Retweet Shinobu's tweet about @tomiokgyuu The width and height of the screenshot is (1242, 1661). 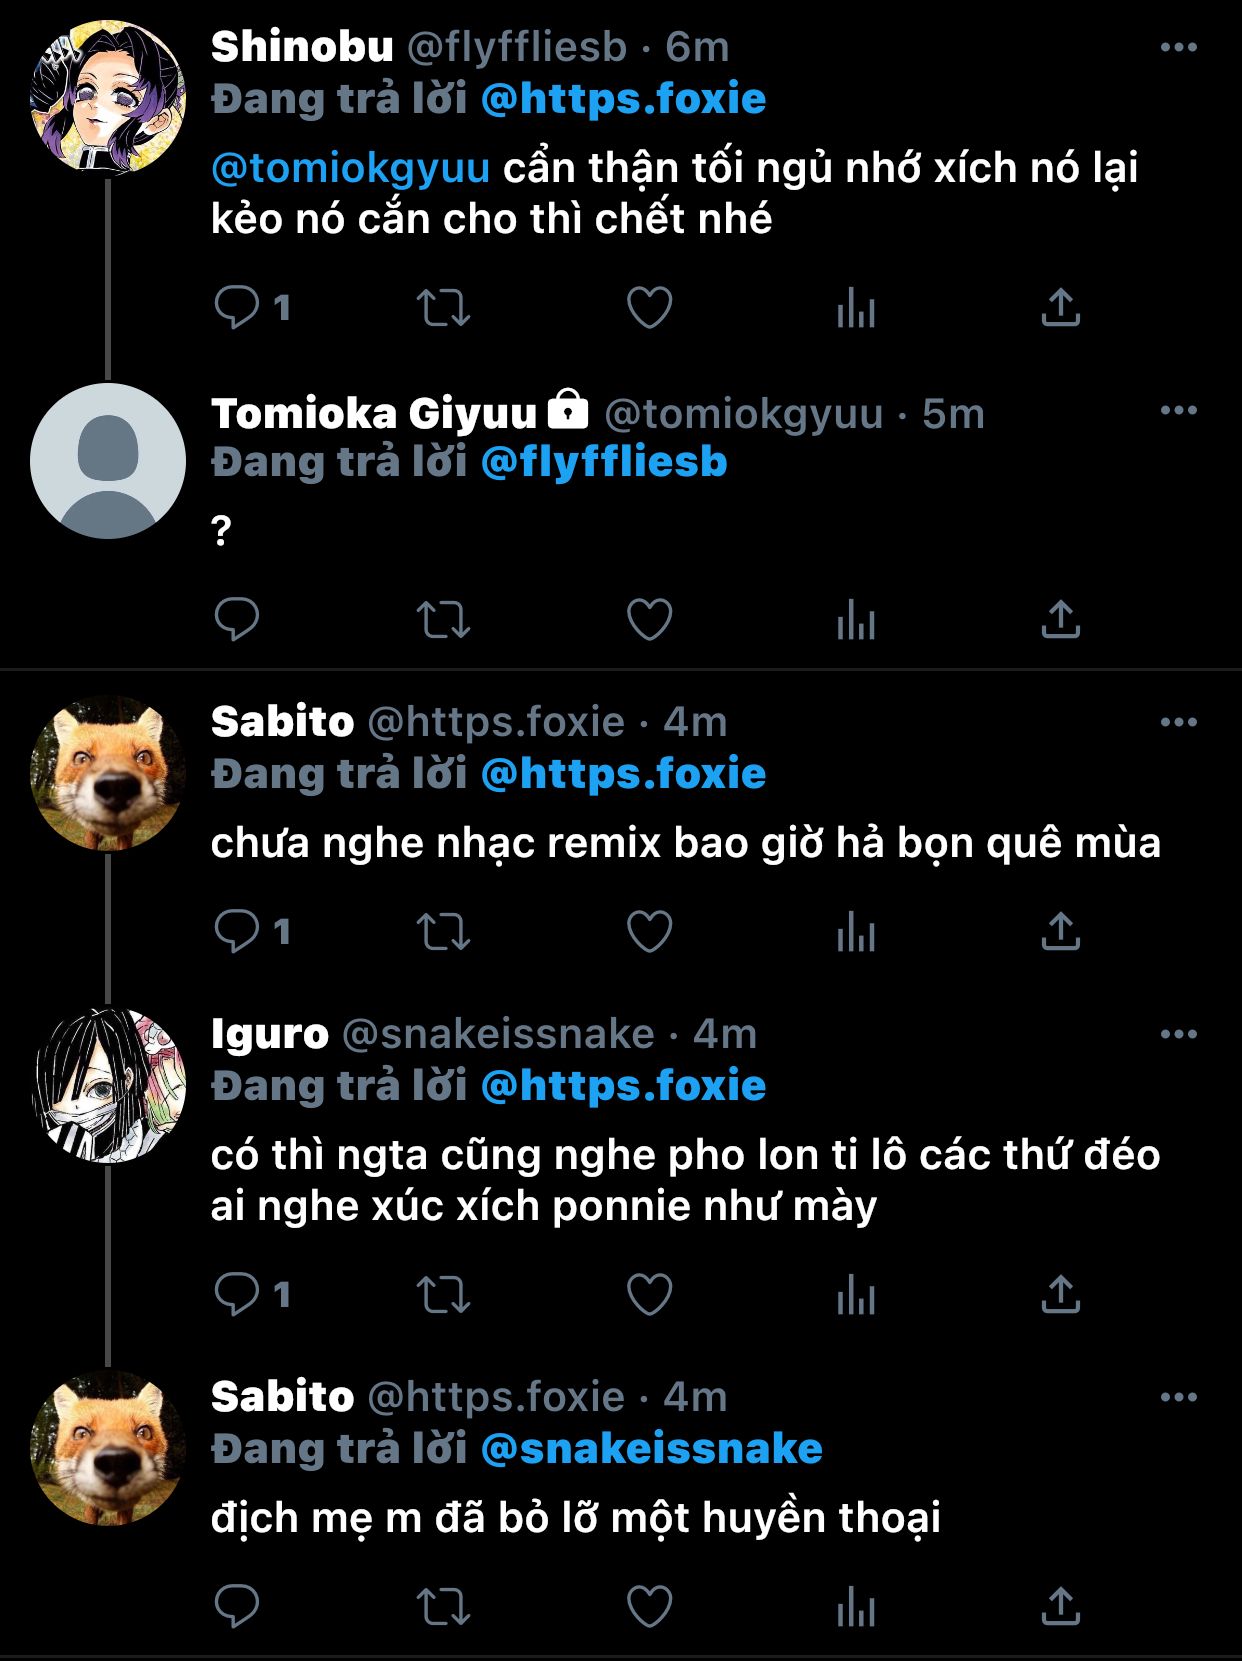tap(443, 307)
